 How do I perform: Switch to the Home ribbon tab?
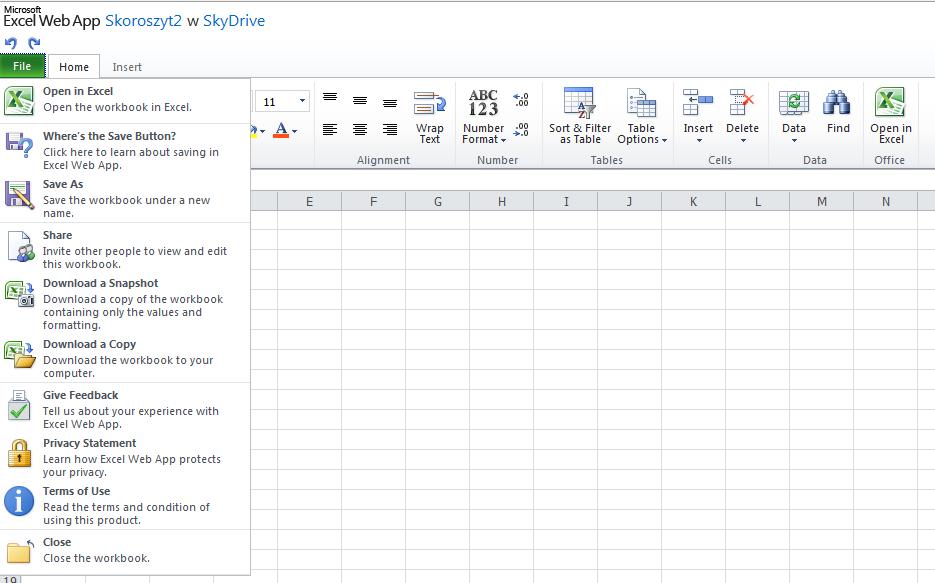pyautogui.click(x=73, y=67)
